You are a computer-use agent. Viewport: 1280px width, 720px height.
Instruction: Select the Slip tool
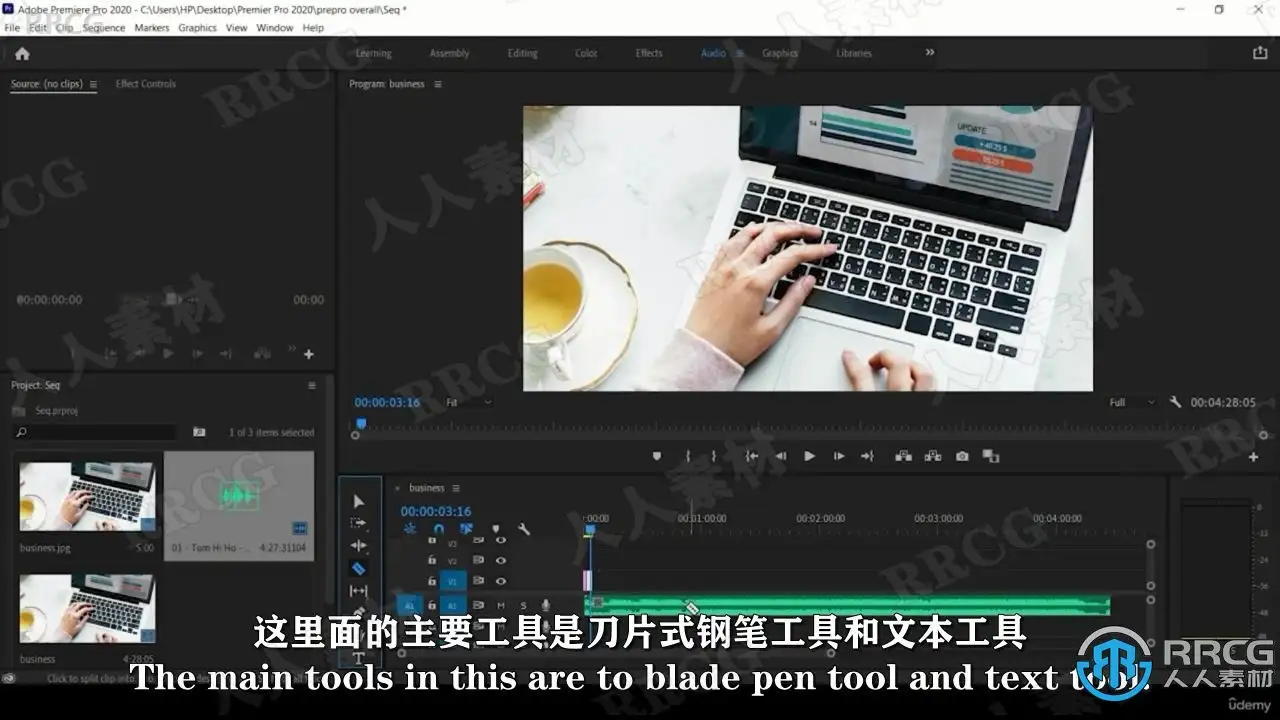359,591
